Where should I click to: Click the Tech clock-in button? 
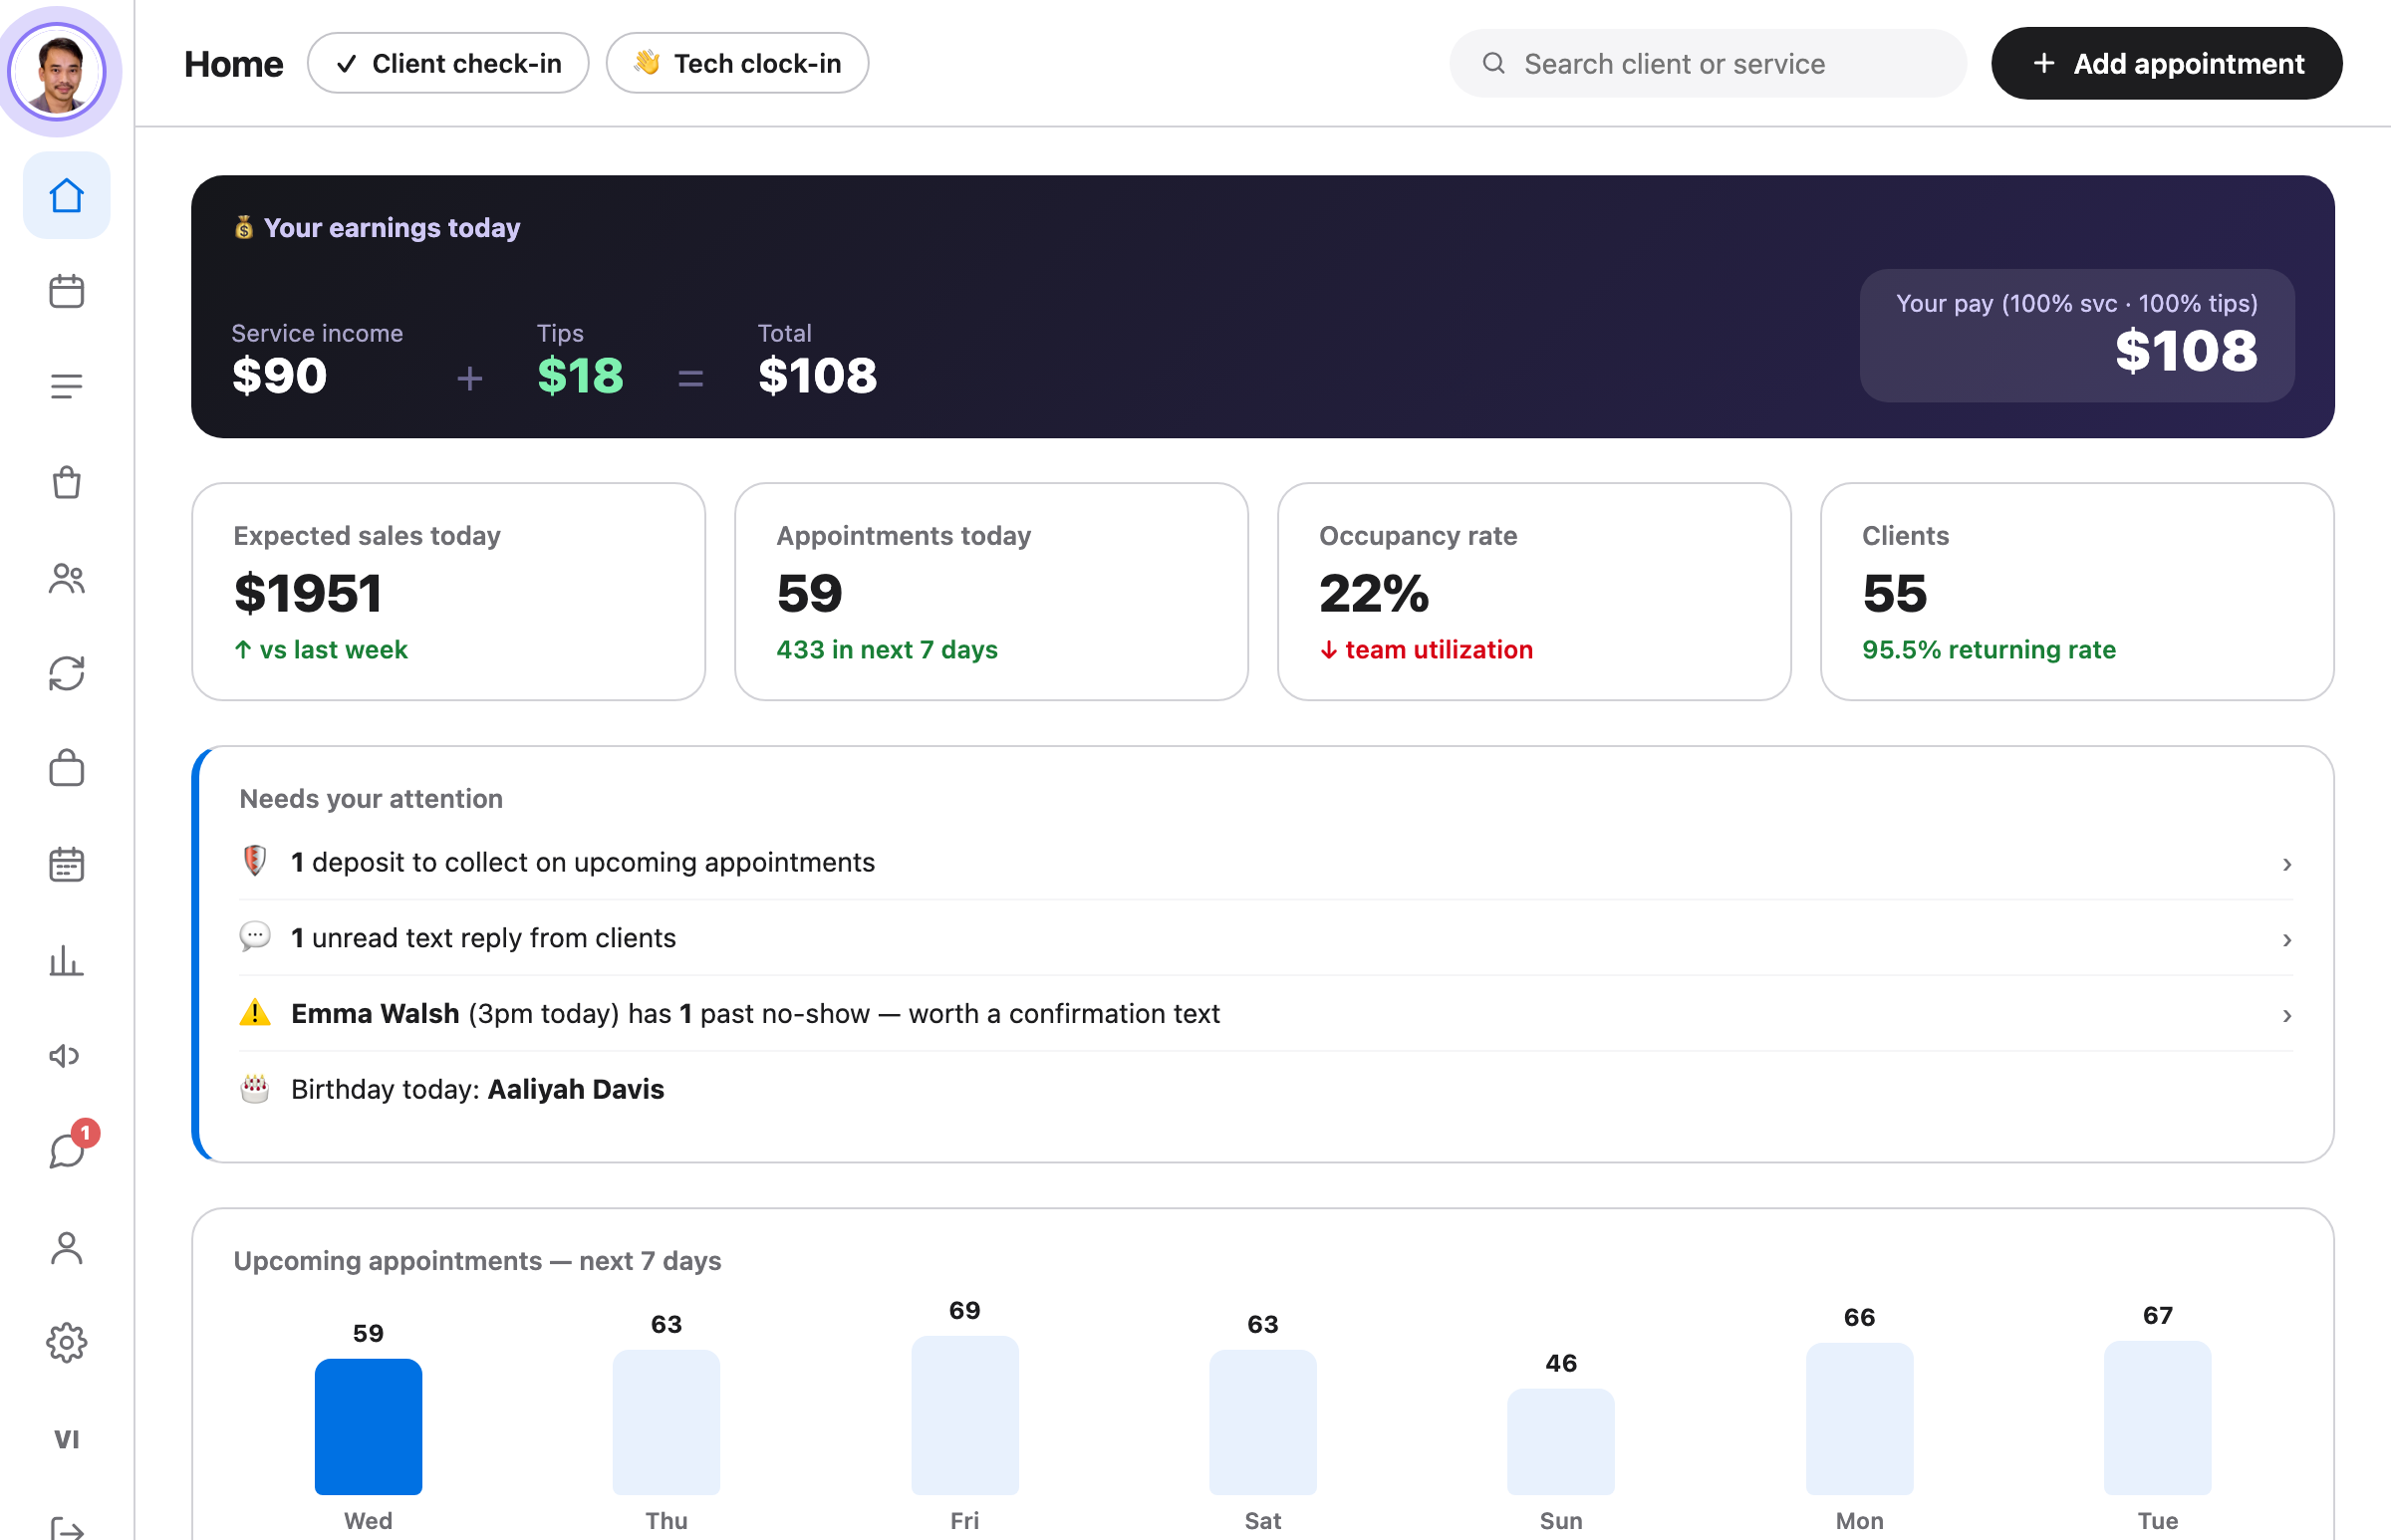737,63
